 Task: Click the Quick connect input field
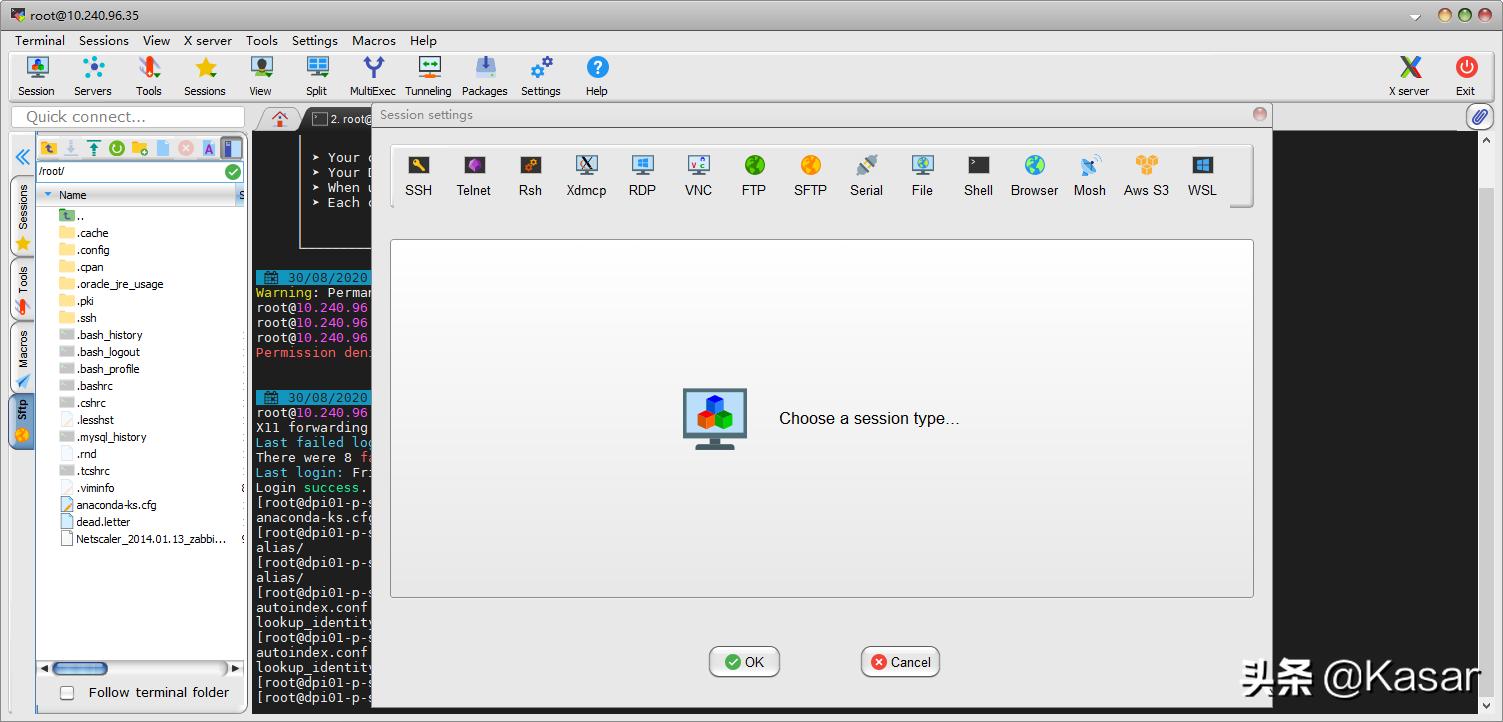coord(128,117)
